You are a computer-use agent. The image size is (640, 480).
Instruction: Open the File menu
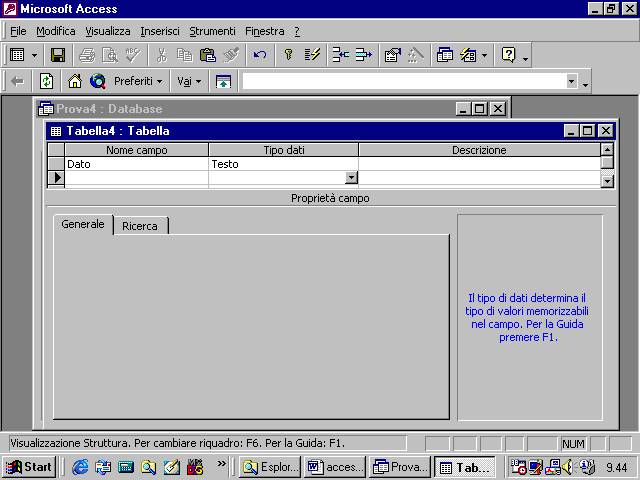[18, 31]
